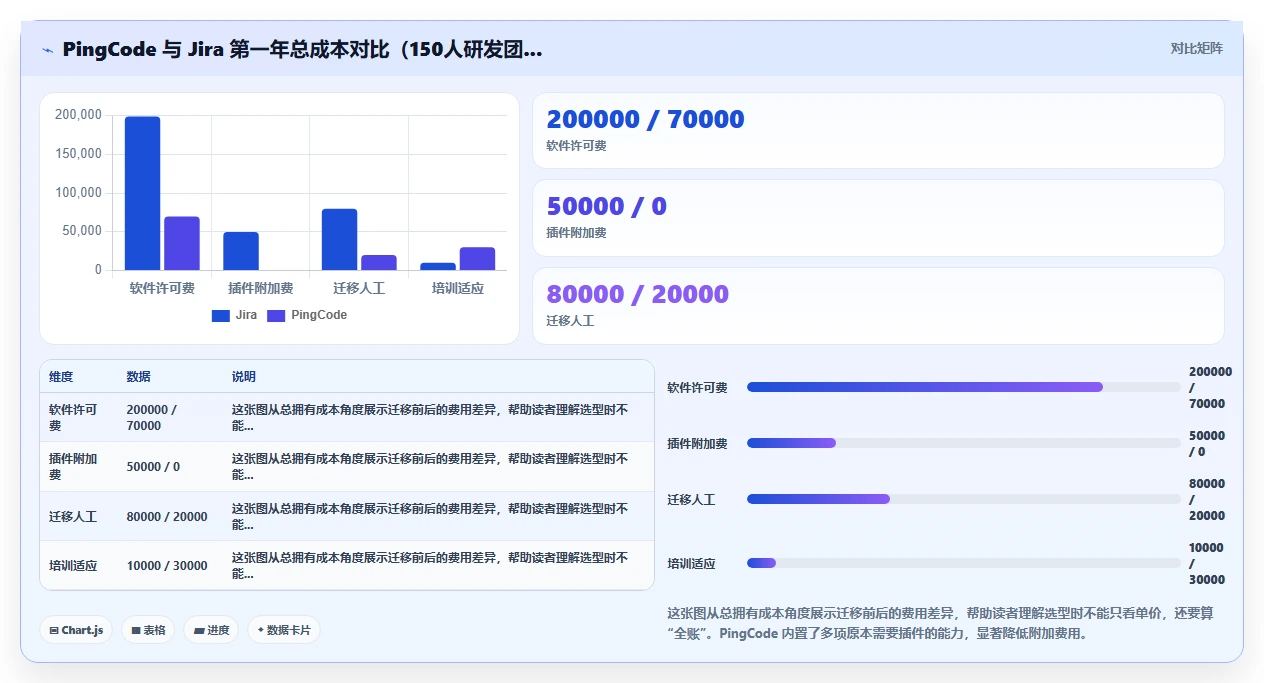Click the 培训适应 progress bar
Screen dimensions: 1264x683
point(964,563)
